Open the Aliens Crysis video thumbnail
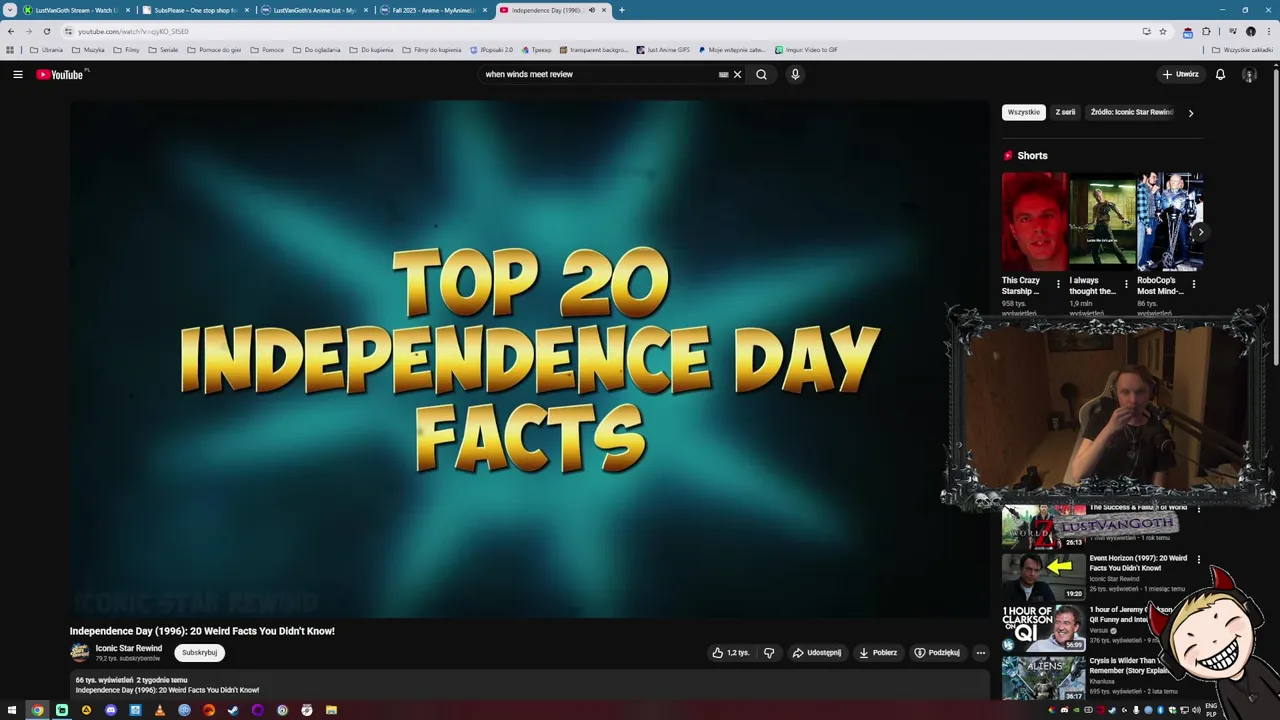The image size is (1280, 720). (1043, 678)
